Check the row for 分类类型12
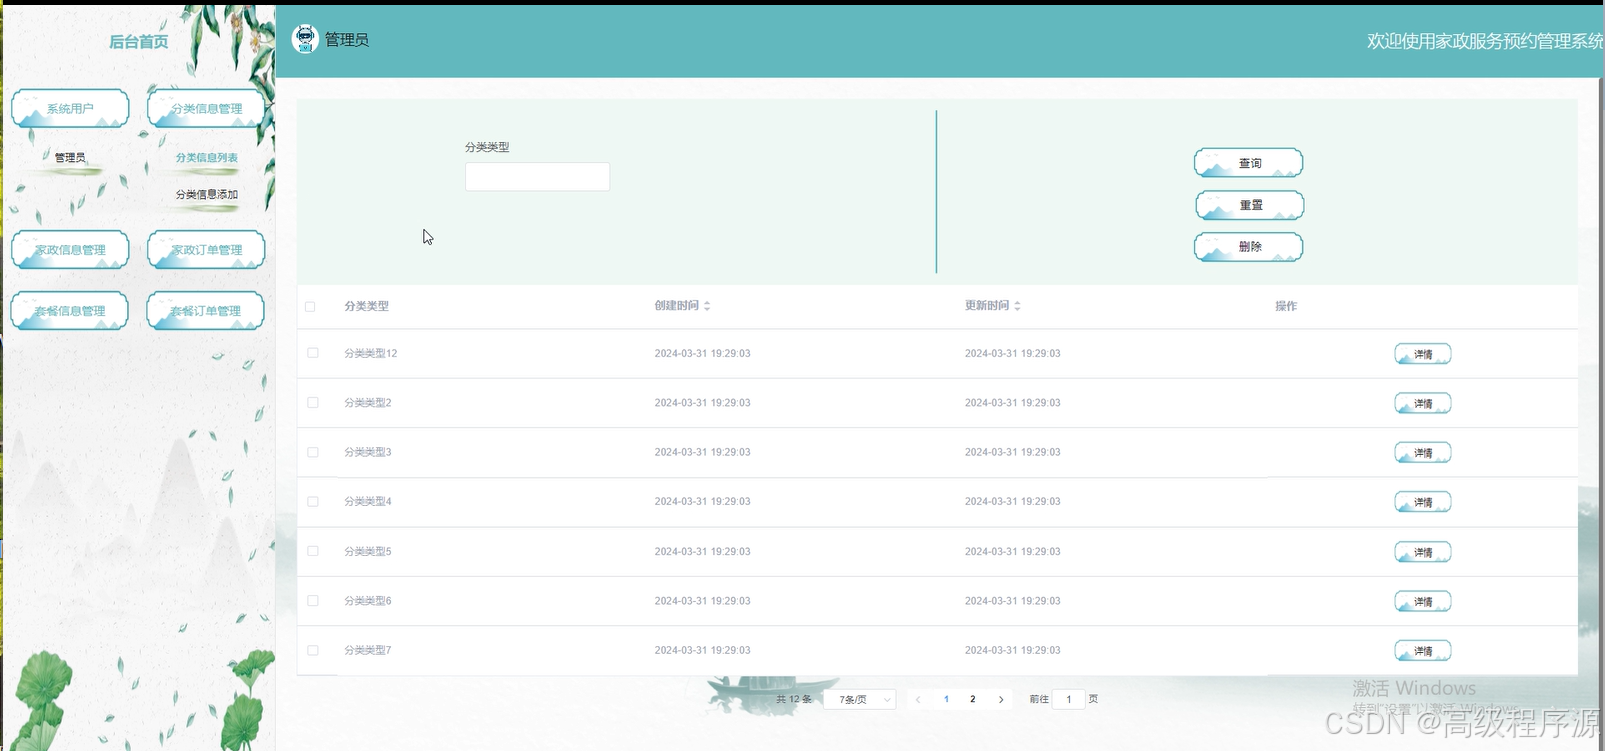Viewport: 1605px width, 751px height. pyautogui.click(x=313, y=353)
